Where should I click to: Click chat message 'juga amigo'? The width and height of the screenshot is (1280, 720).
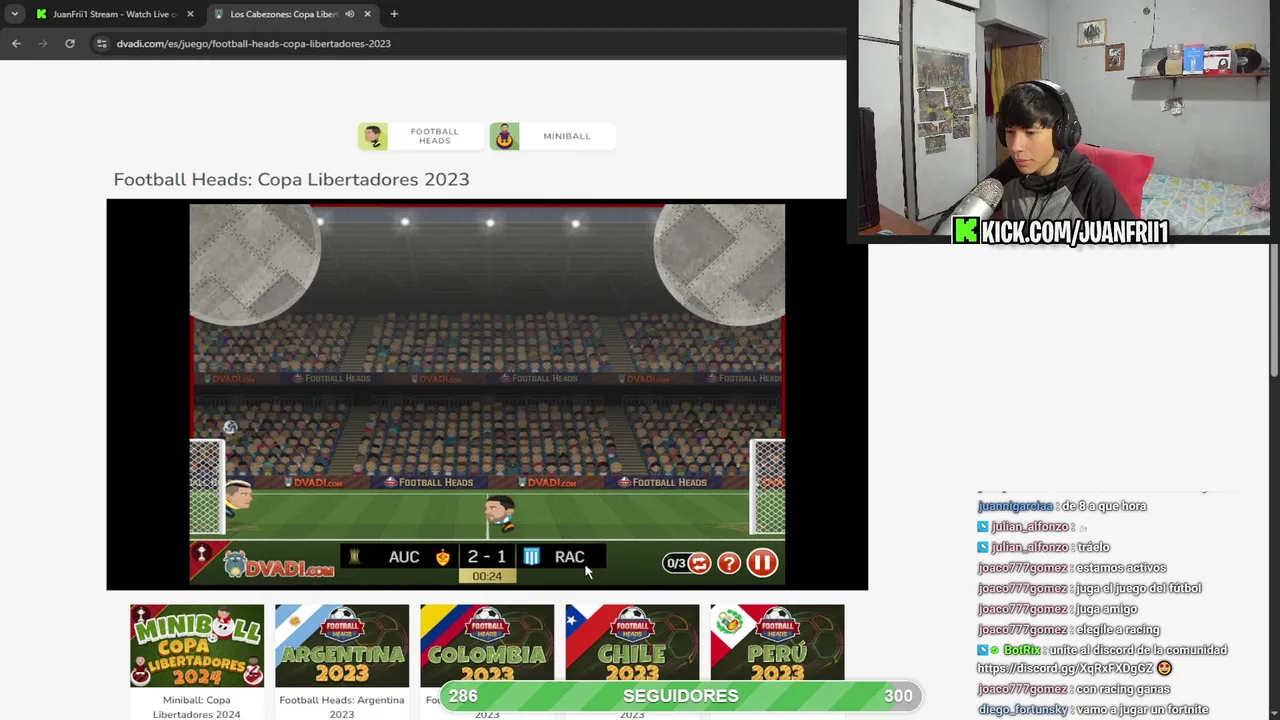pyautogui.click(x=1106, y=608)
